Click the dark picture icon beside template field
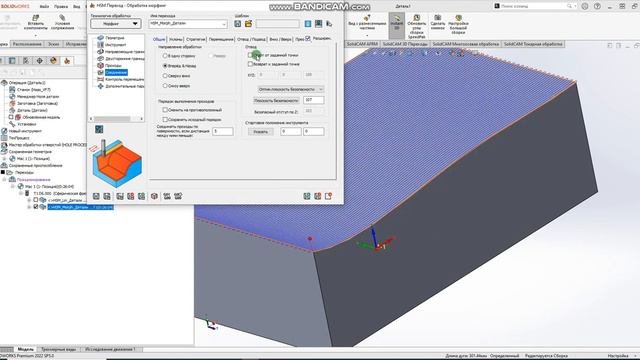 318,24
